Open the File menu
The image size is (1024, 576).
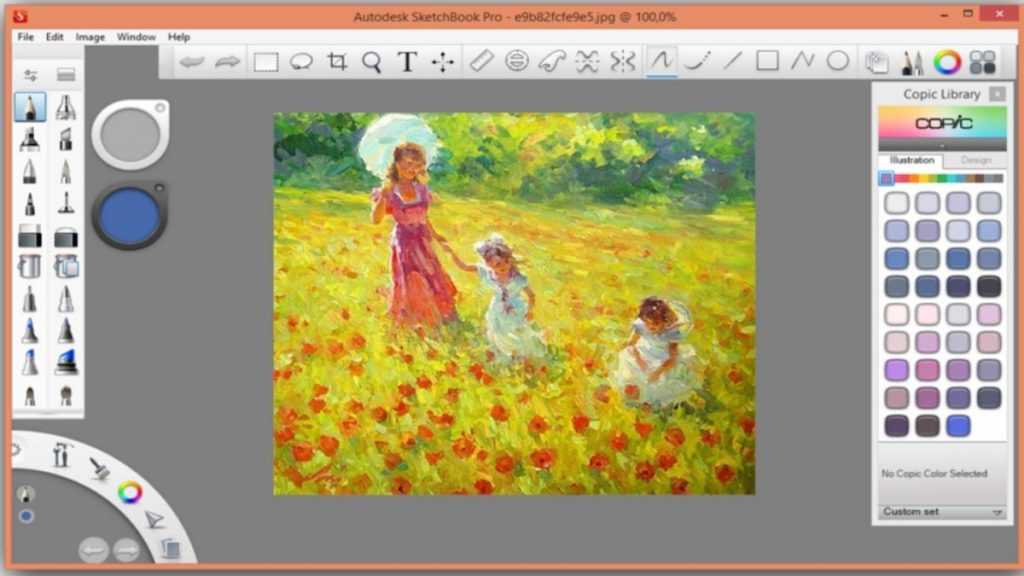coord(25,37)
